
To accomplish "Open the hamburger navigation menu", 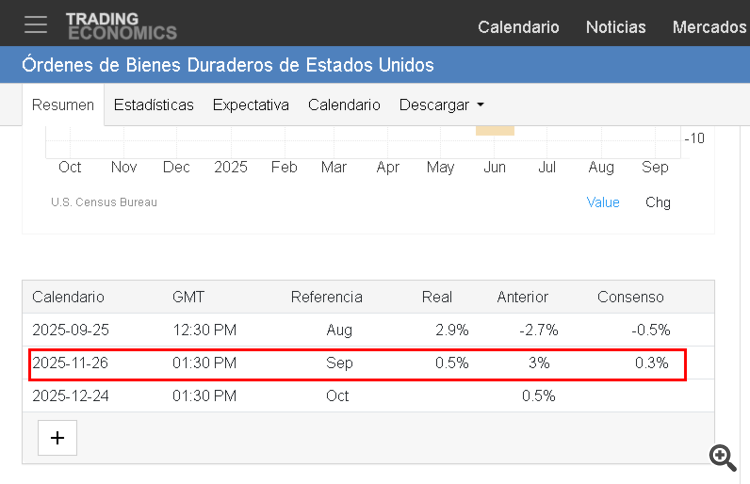I will point(36,25).
